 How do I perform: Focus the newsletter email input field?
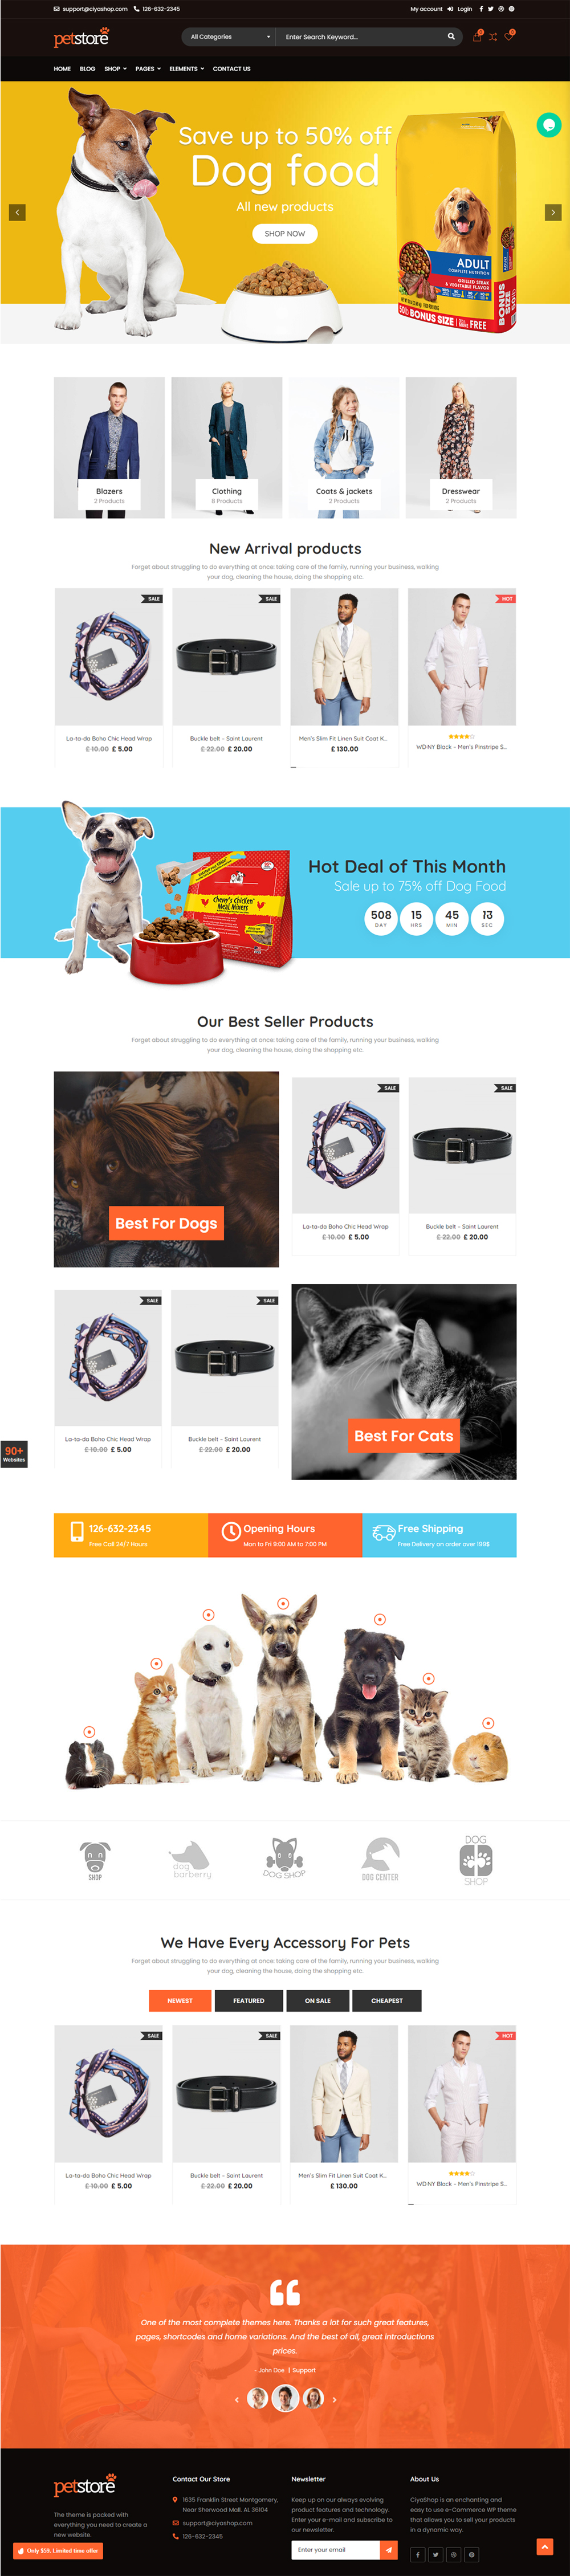pyautogui.click(x=336, y=2549)
